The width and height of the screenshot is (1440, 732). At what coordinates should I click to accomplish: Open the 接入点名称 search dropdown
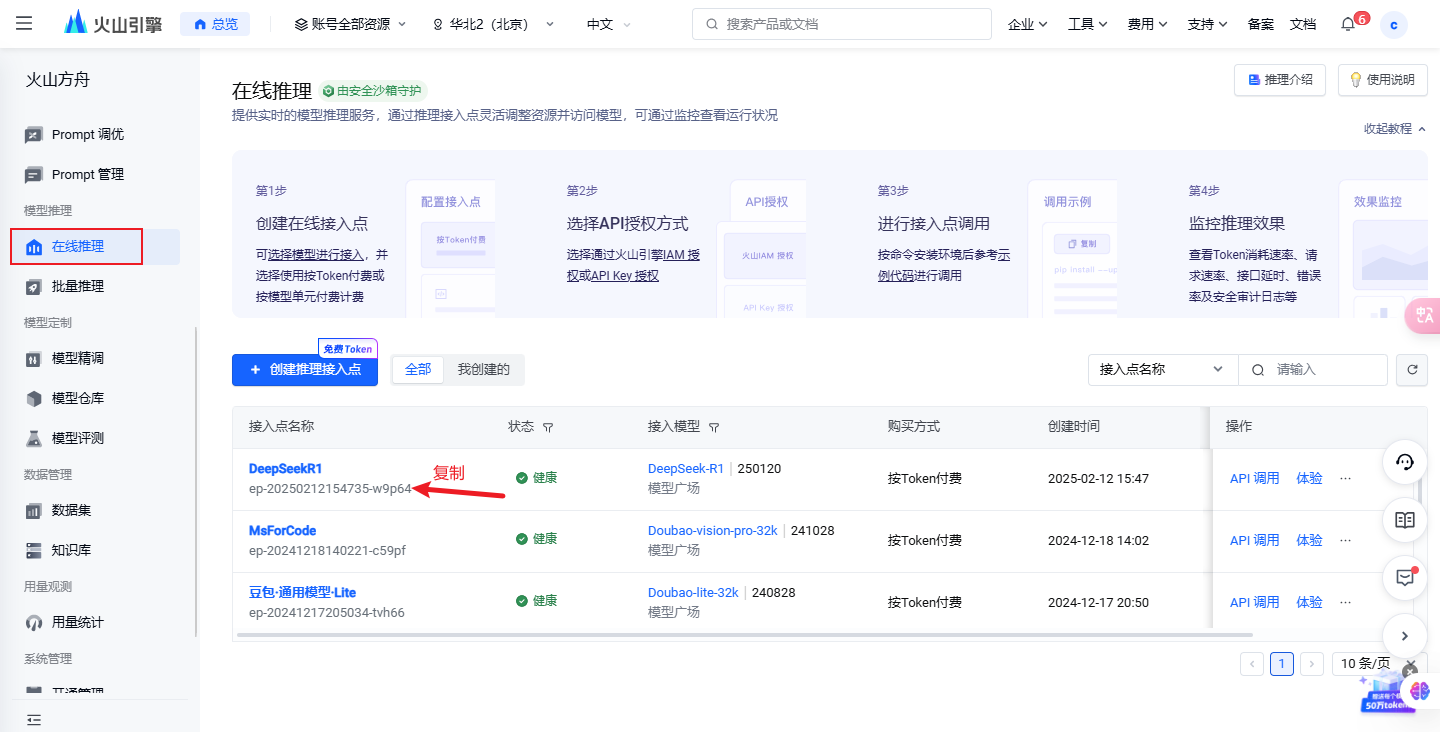pyautogui.click(x=1162, y=369)
